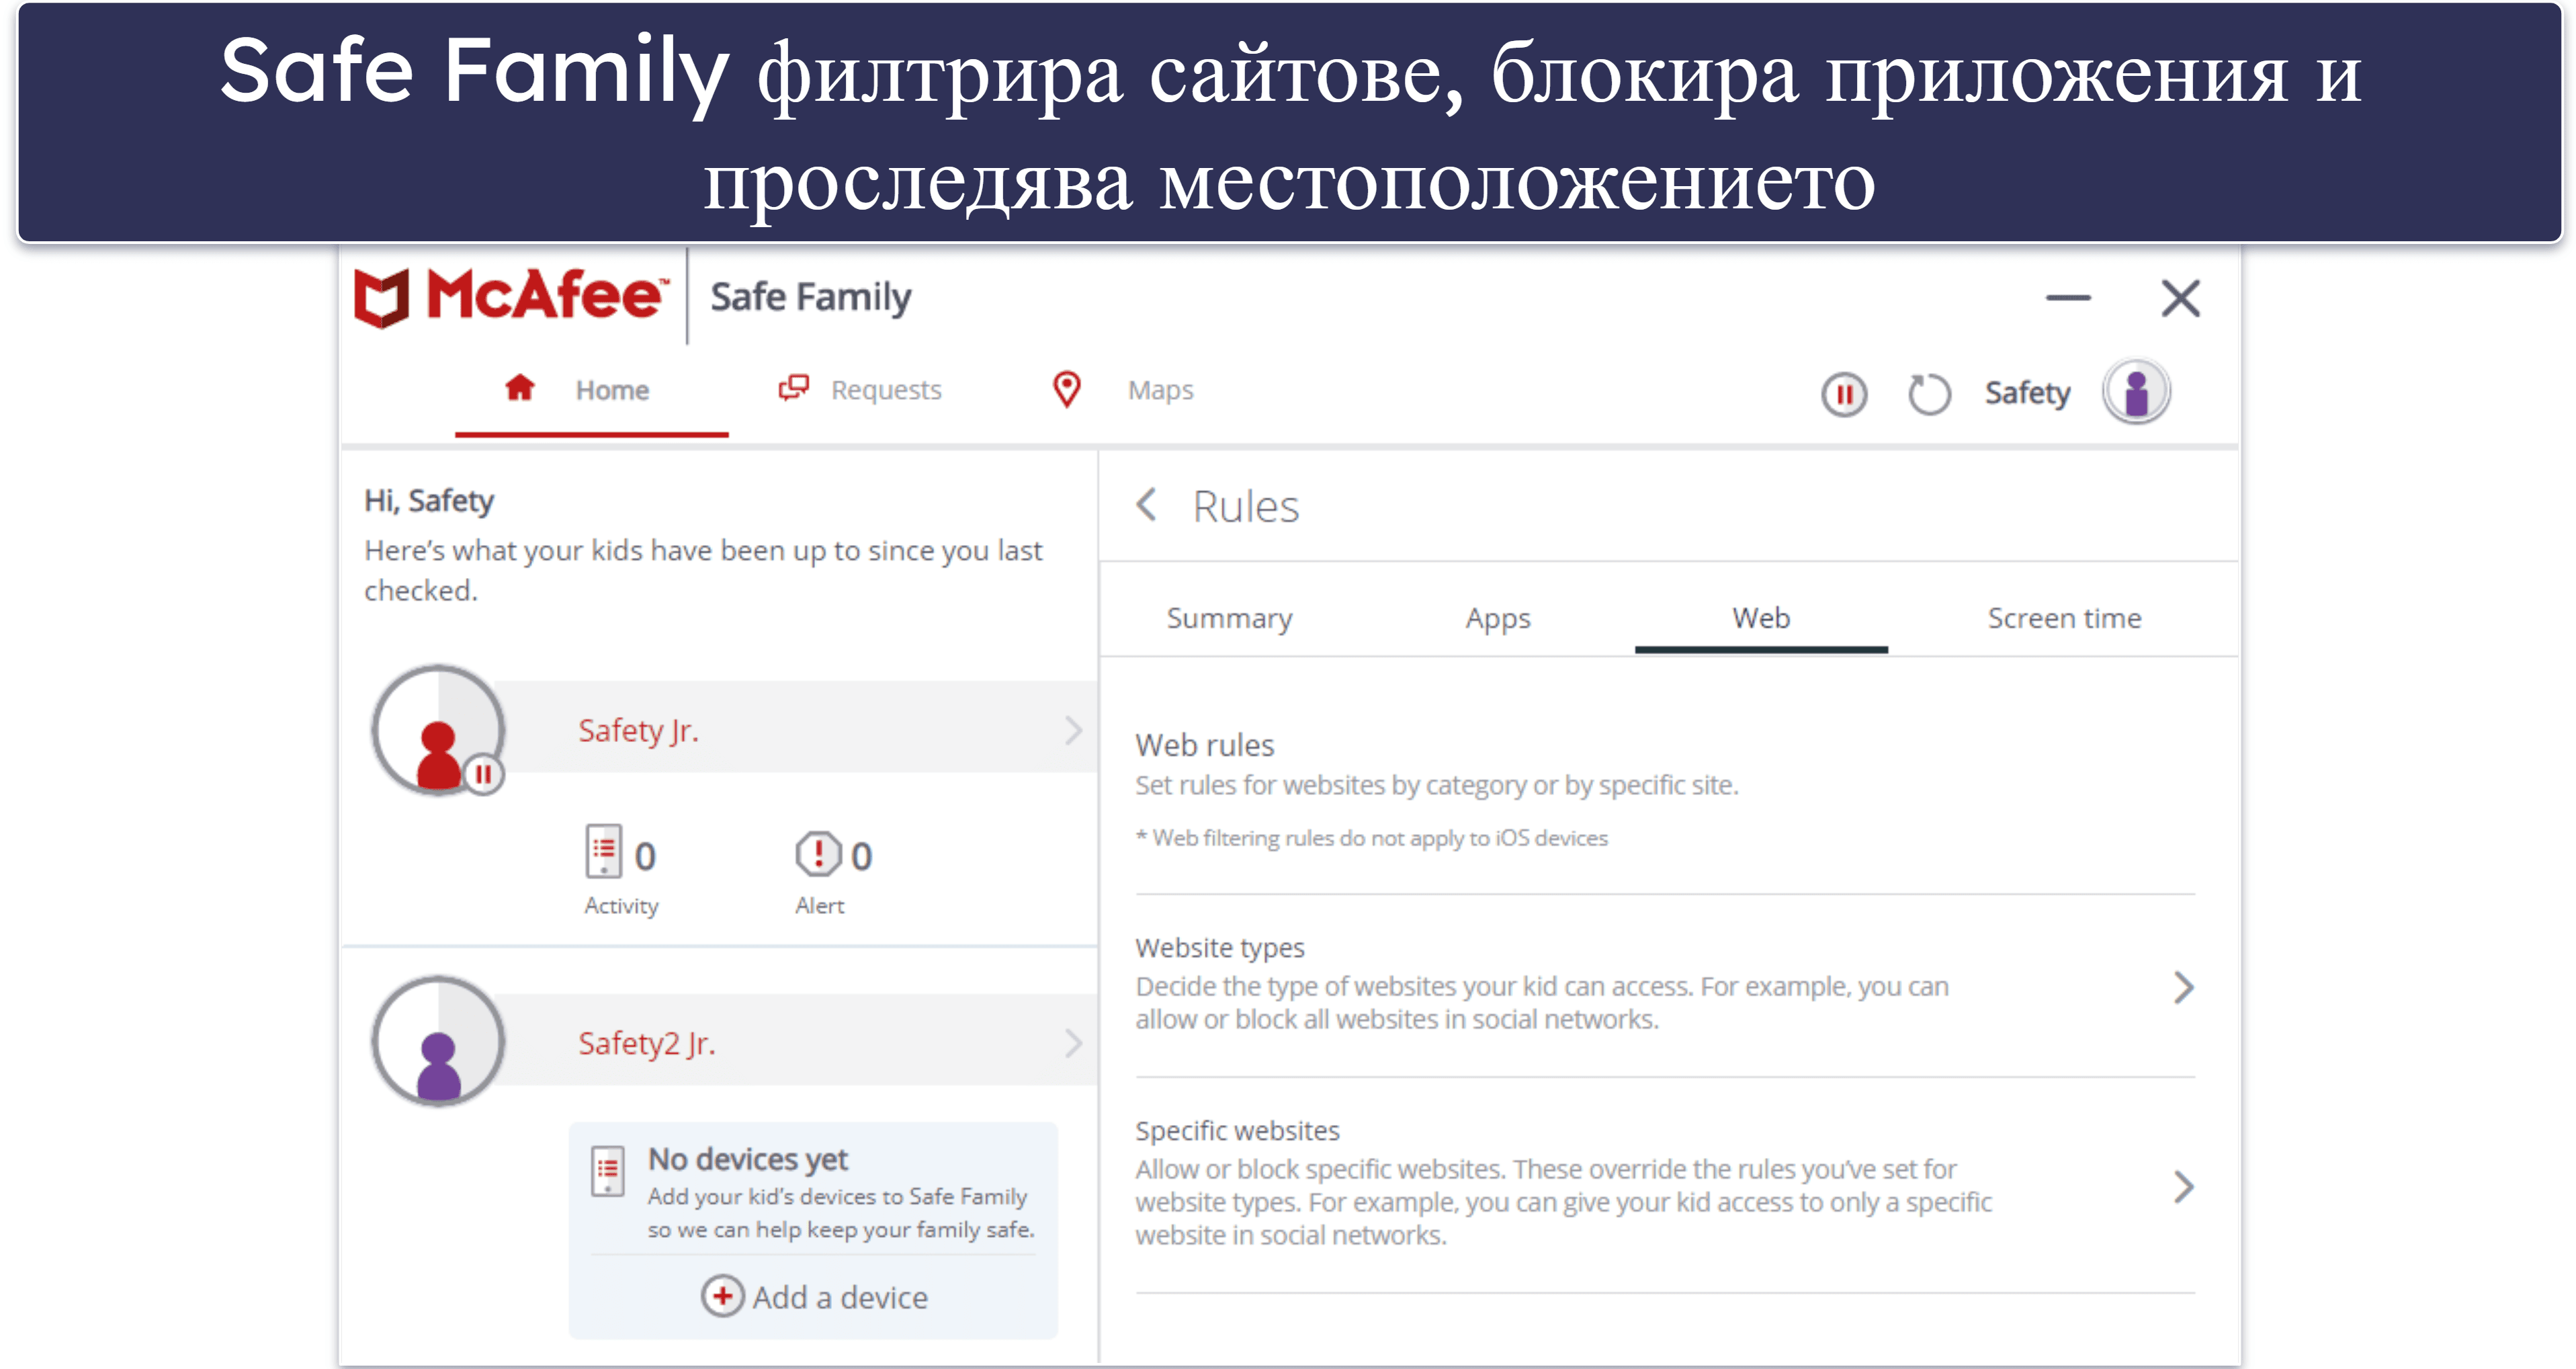Image resolution: width=2576 pixels, height=1369 pixels.
Task: Open Specific websites rule heading
Action: 1237,1130
